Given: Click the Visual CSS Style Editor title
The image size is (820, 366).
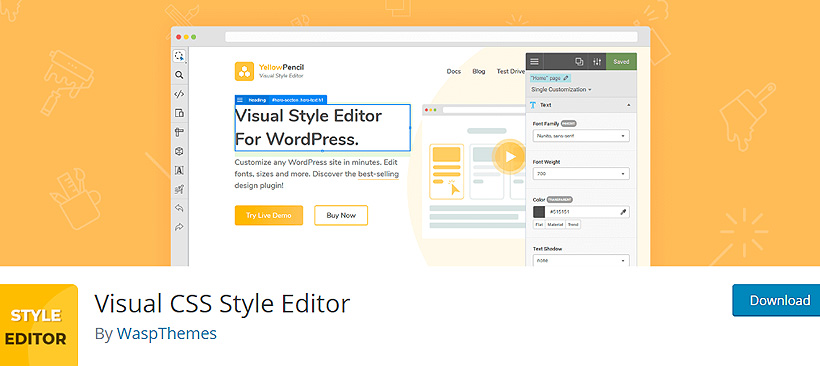Looking at the screenshot, I should [x=222, y=304].
